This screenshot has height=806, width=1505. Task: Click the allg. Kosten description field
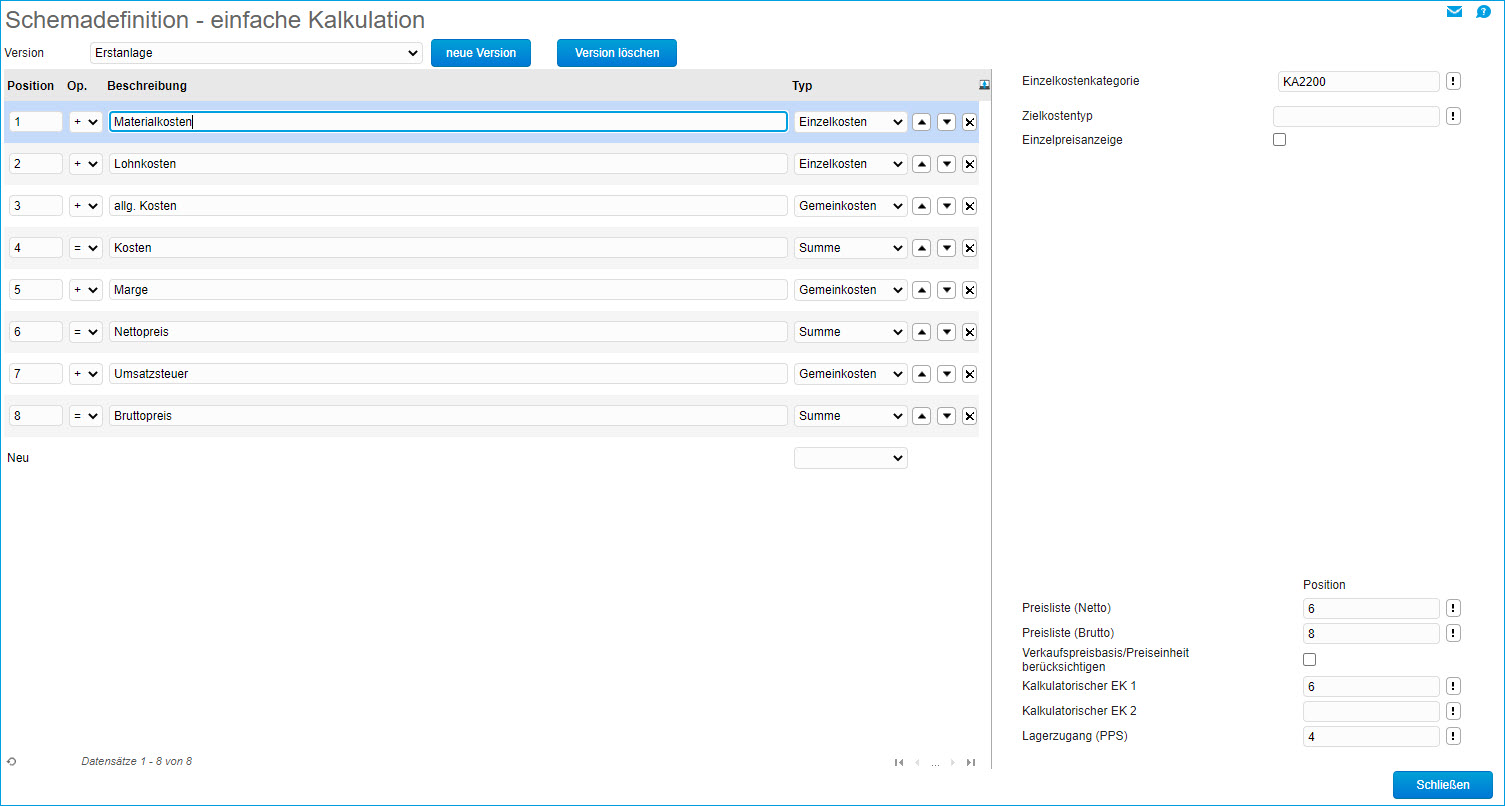pos(448,206)
